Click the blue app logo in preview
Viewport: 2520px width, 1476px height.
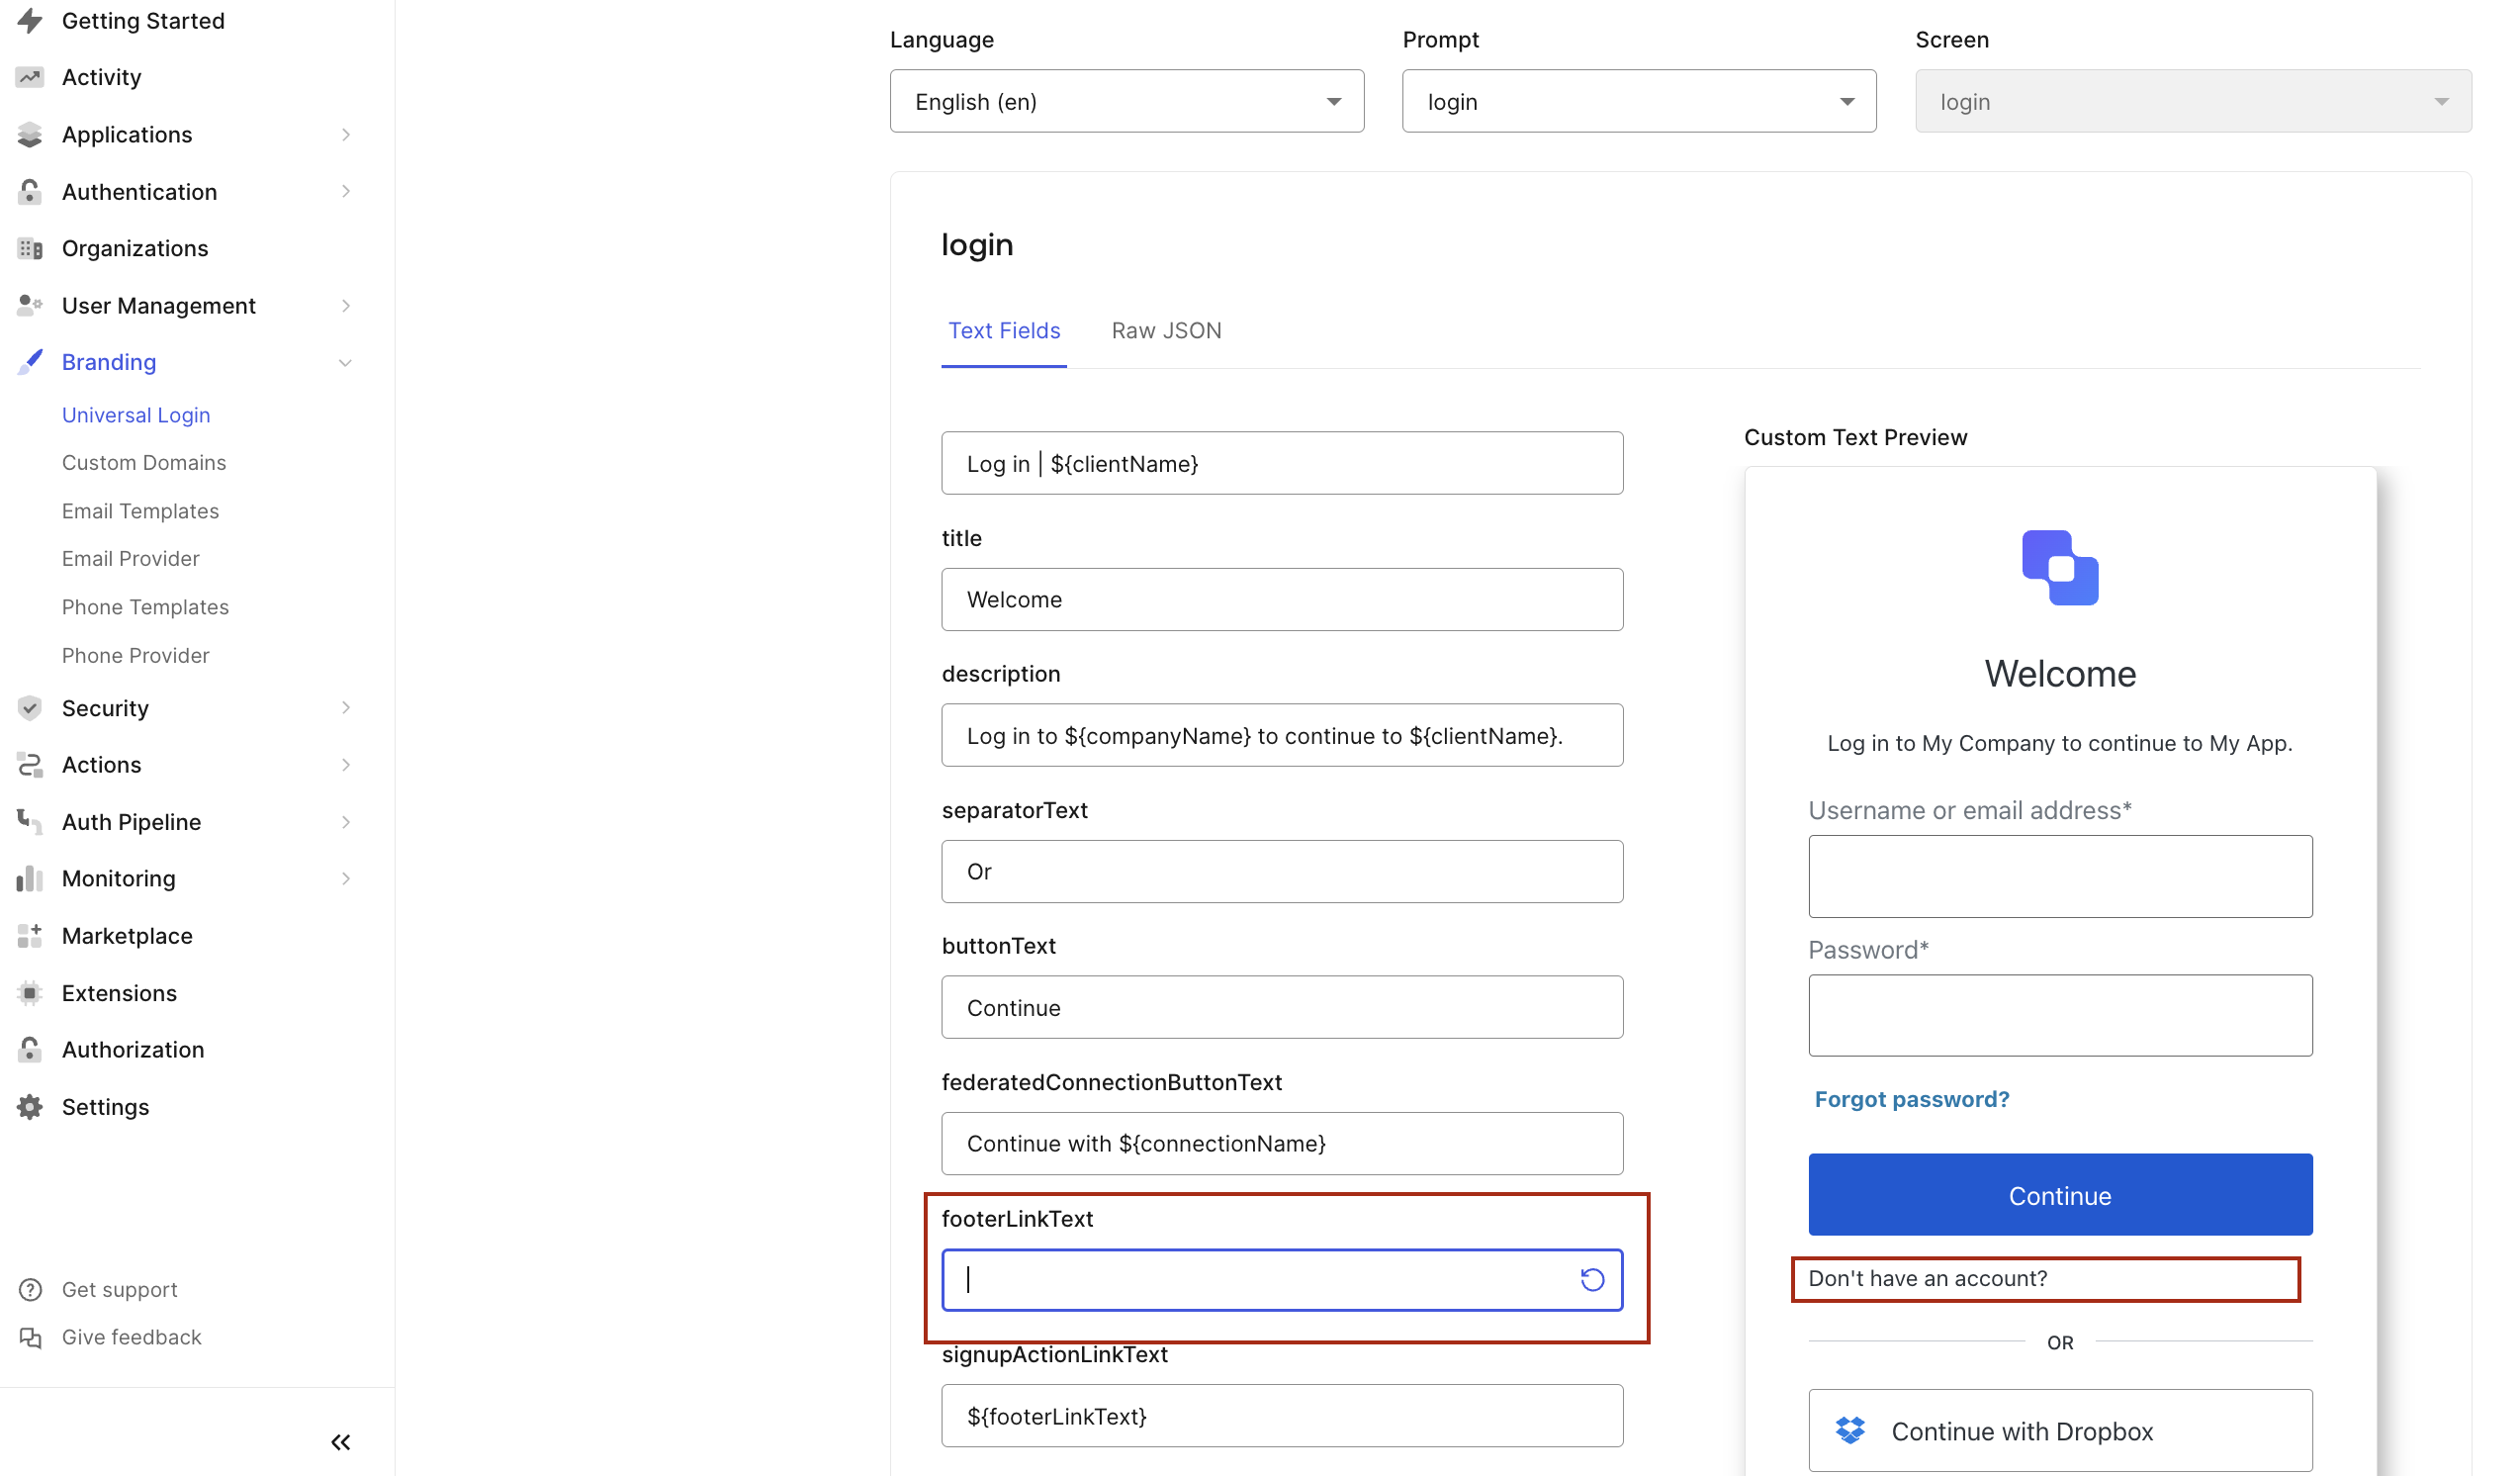(x=2060, y=567)
